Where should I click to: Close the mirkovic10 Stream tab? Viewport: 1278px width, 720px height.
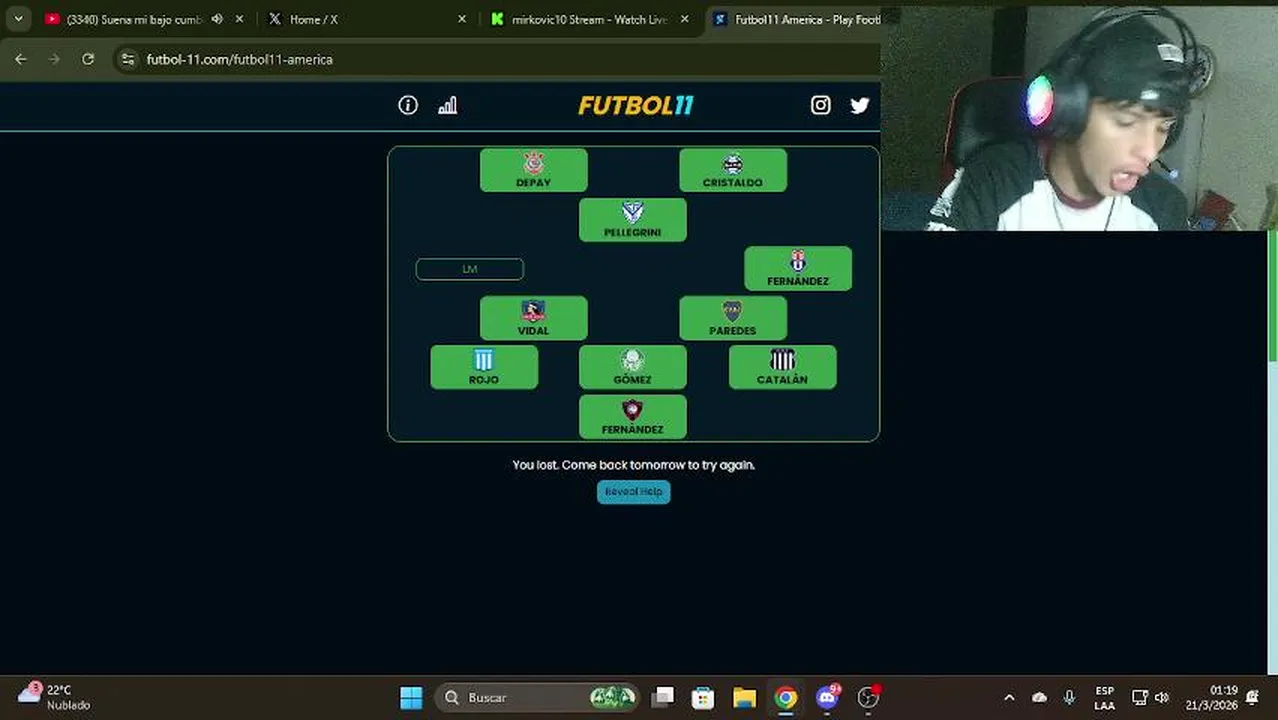[684, 19]
